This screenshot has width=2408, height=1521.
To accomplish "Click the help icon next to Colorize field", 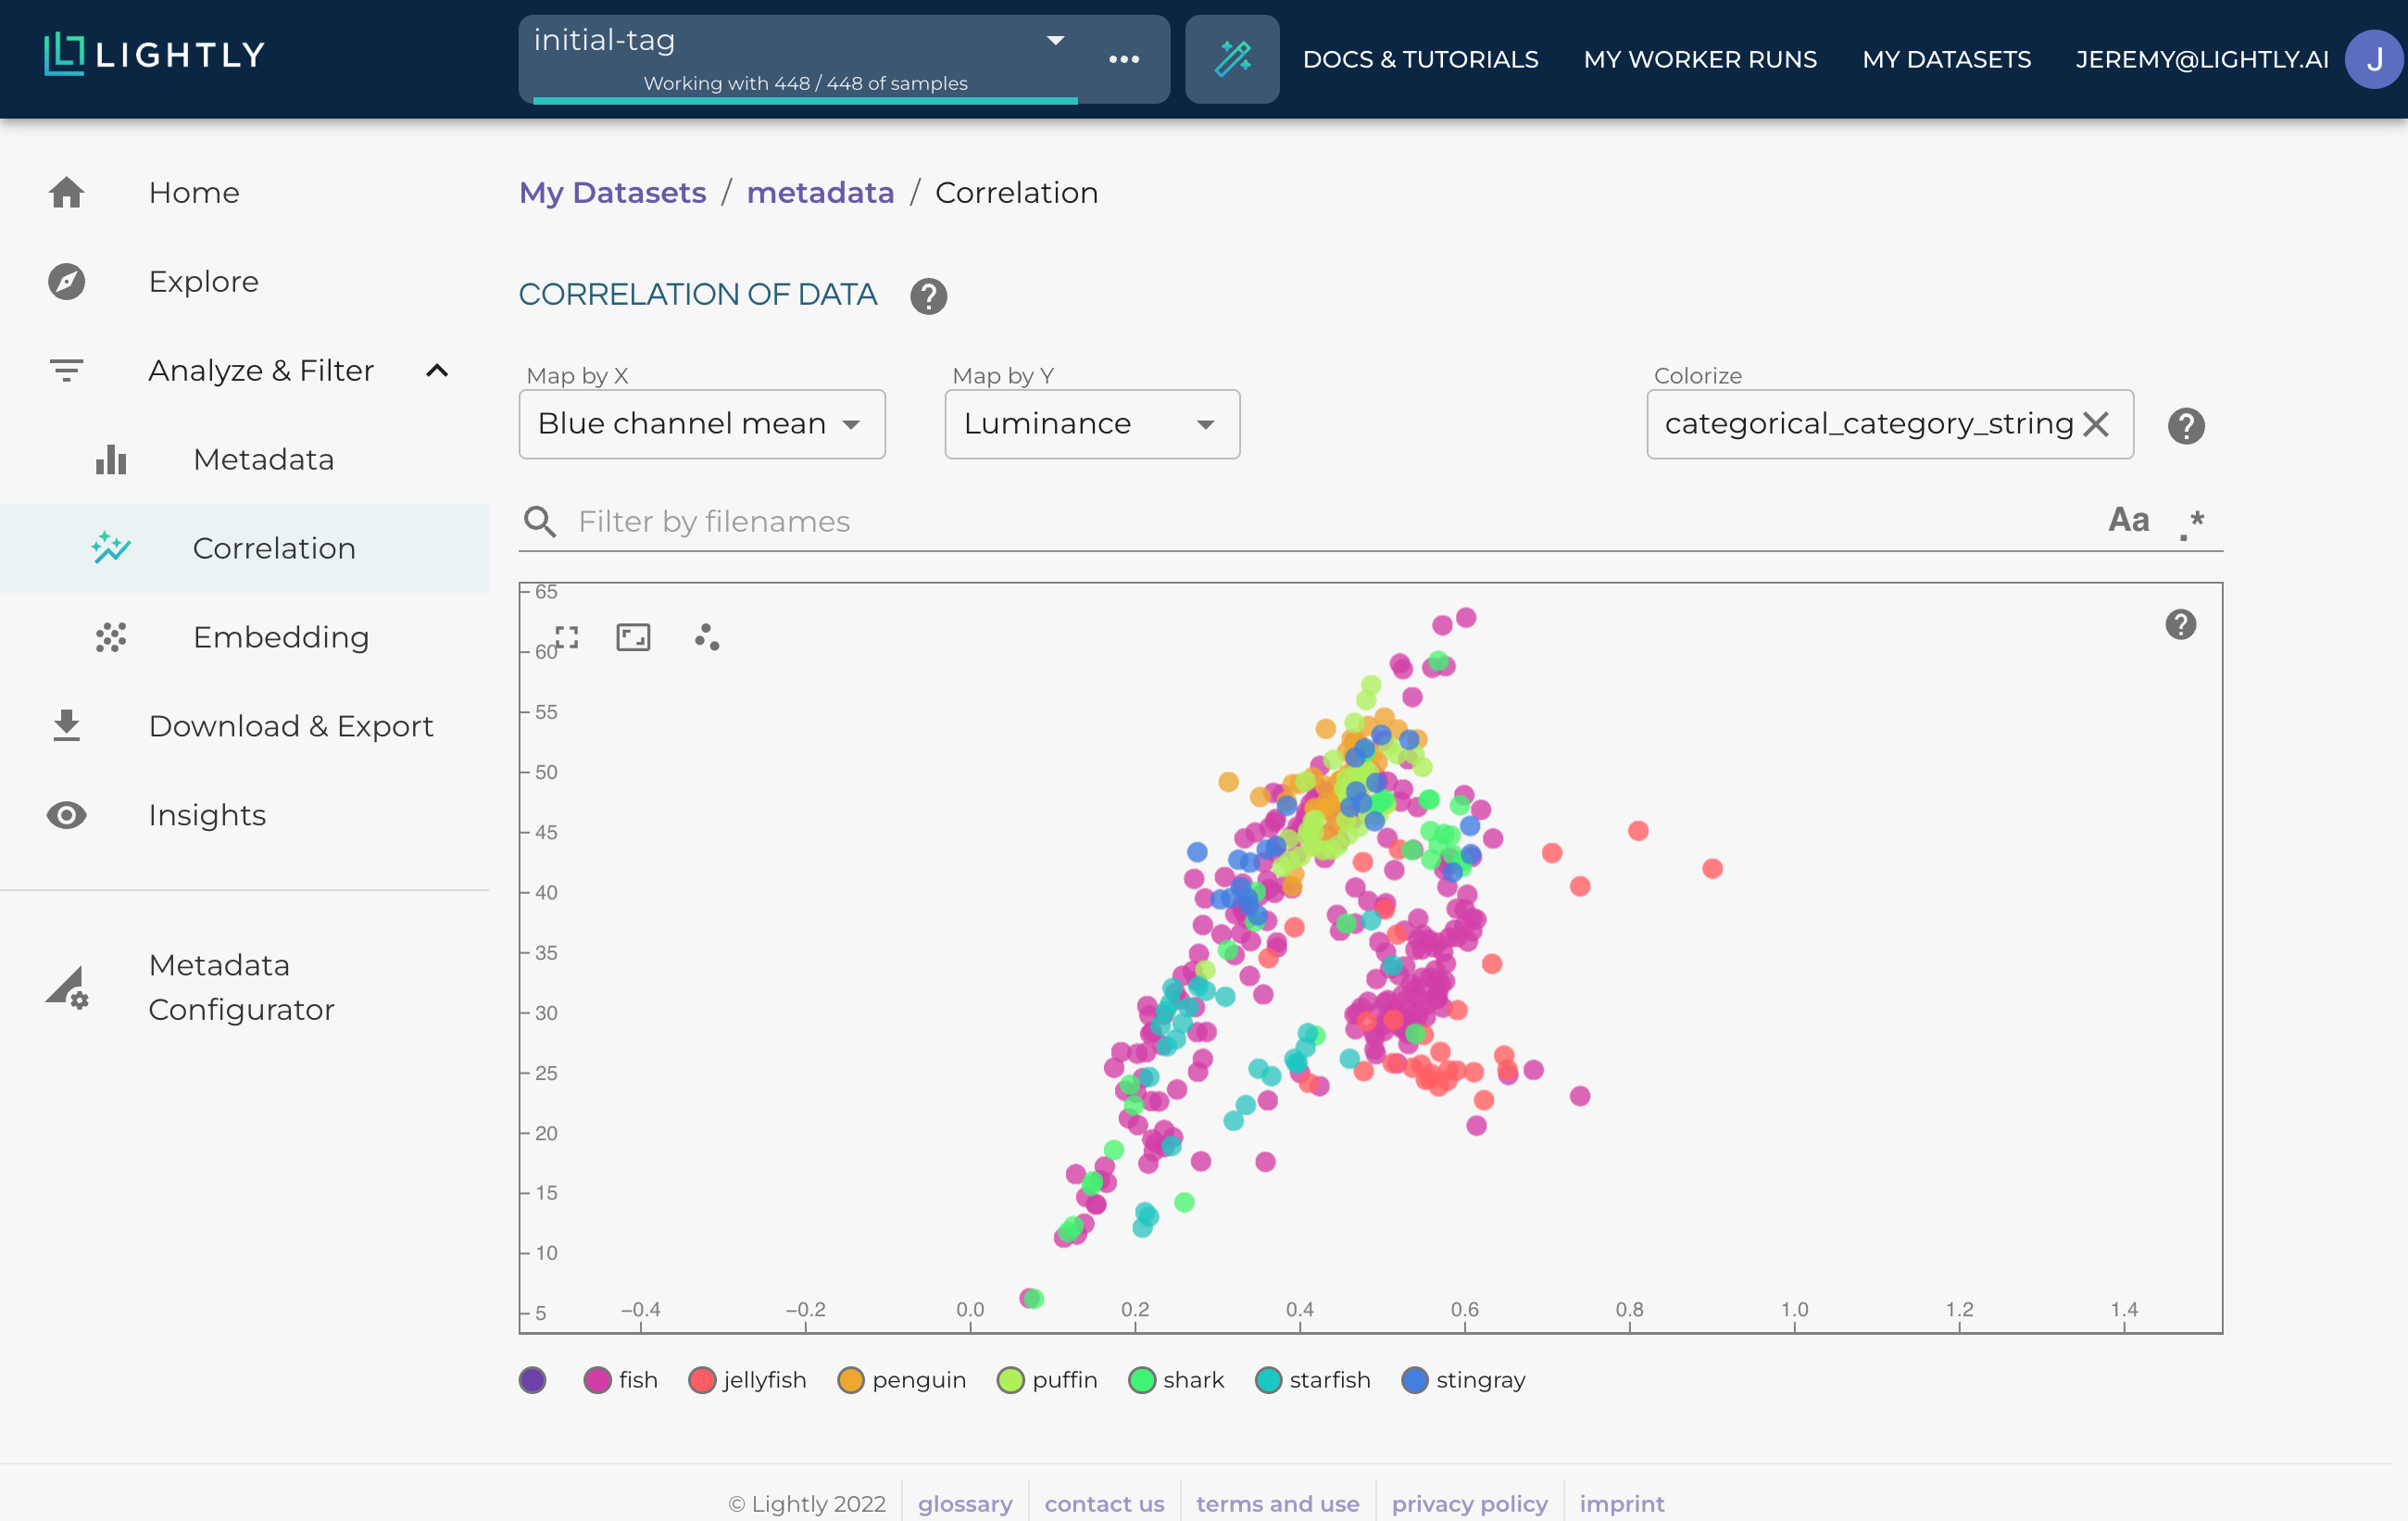I will click(2185, 426).
